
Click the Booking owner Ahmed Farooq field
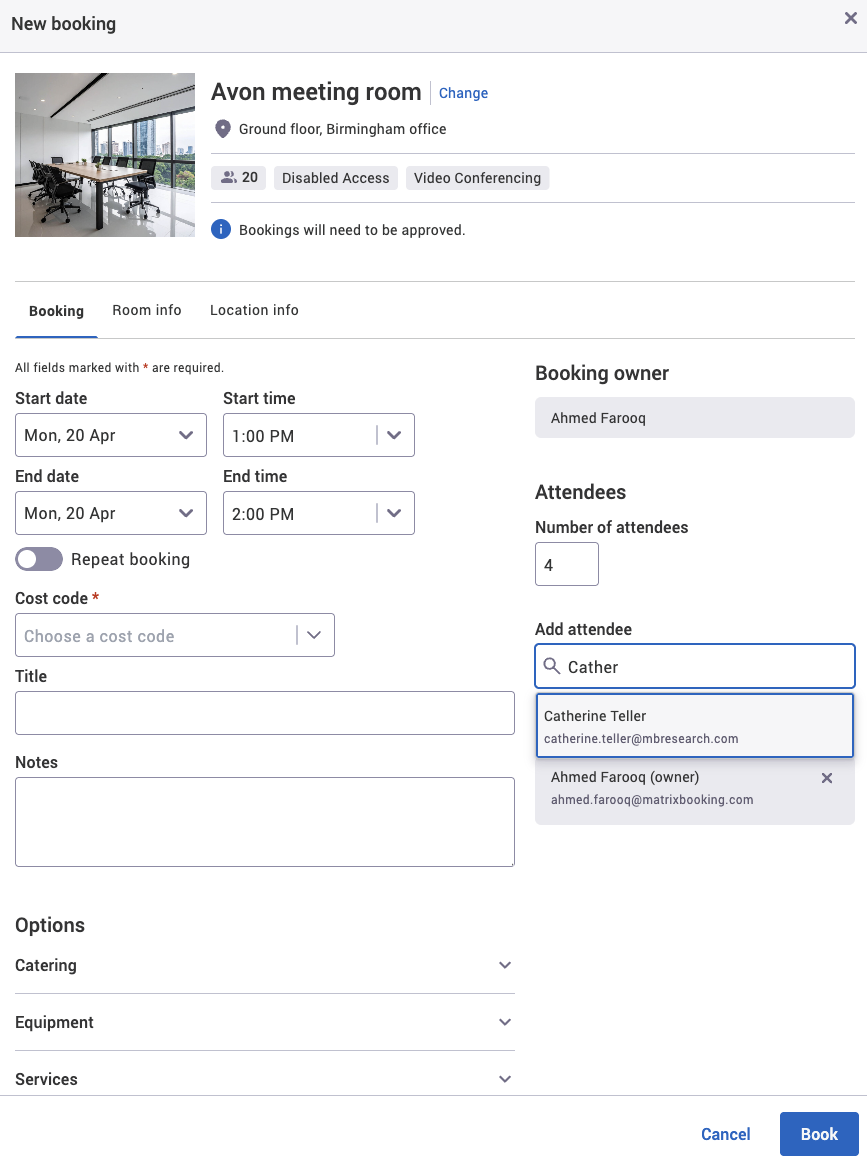pyautogui.click(x=694, y=418)
